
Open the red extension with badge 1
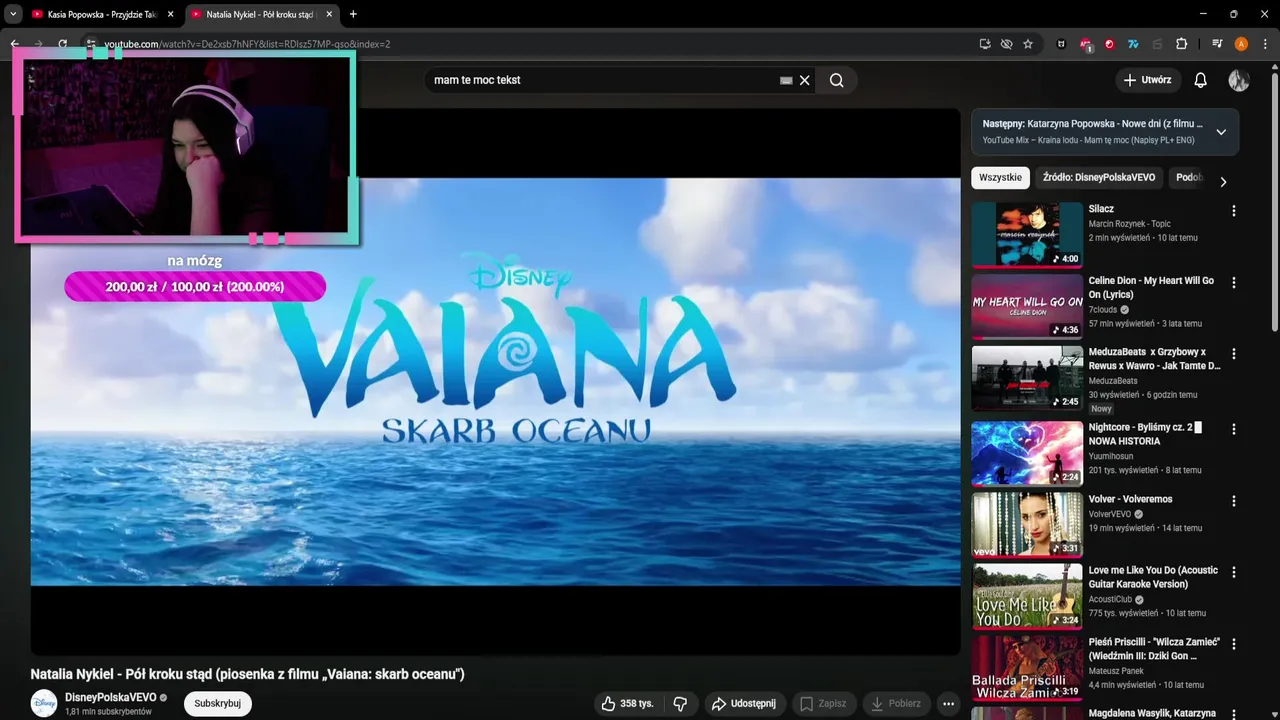point(1086,44)
